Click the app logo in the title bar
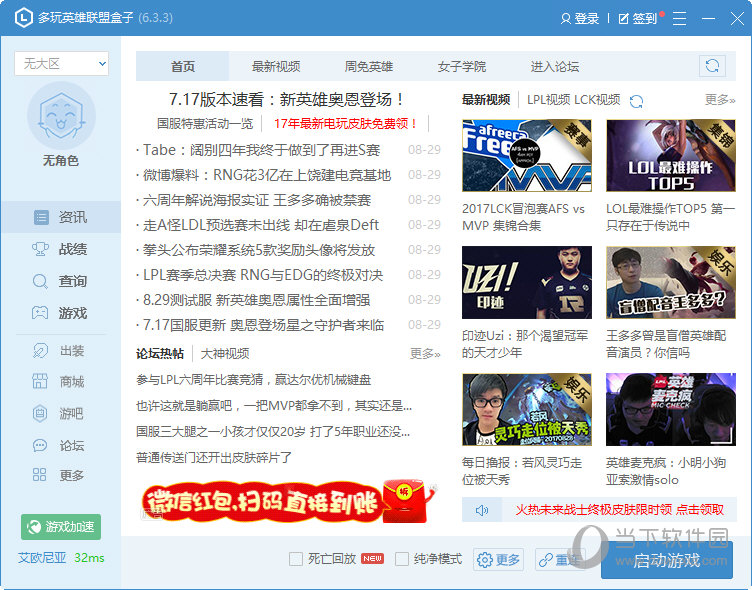The height and width of the screenshot is (590, 752). (x=24, y=18)
